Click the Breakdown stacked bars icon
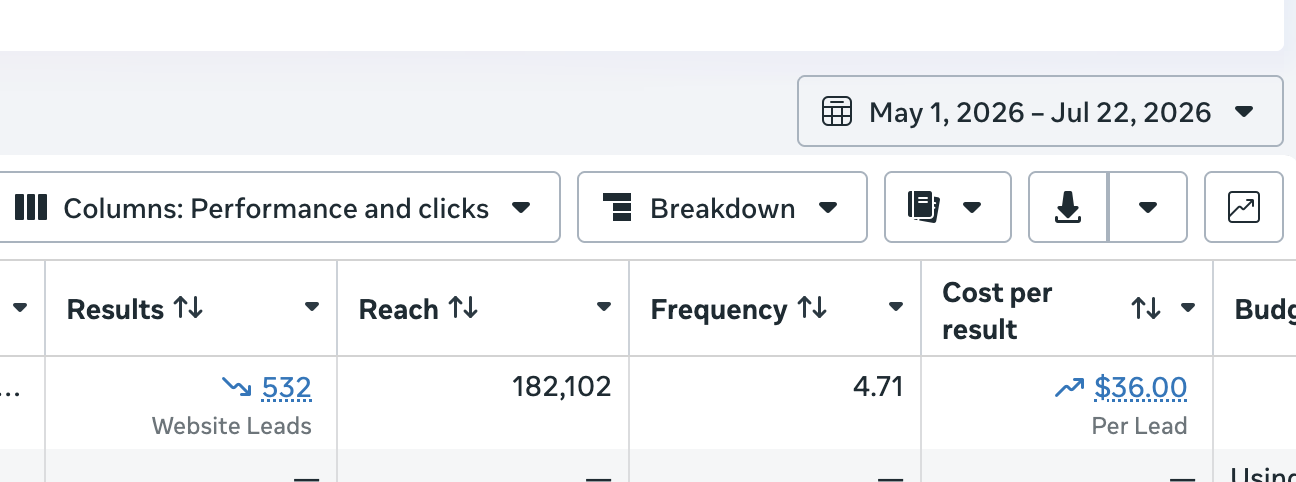Viewport: 1296px width, 482px height. 618,208
